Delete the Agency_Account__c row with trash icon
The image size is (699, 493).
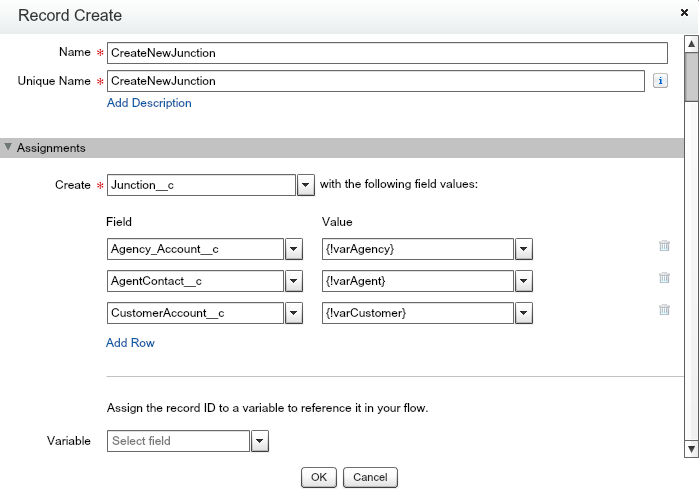point(664,245)
